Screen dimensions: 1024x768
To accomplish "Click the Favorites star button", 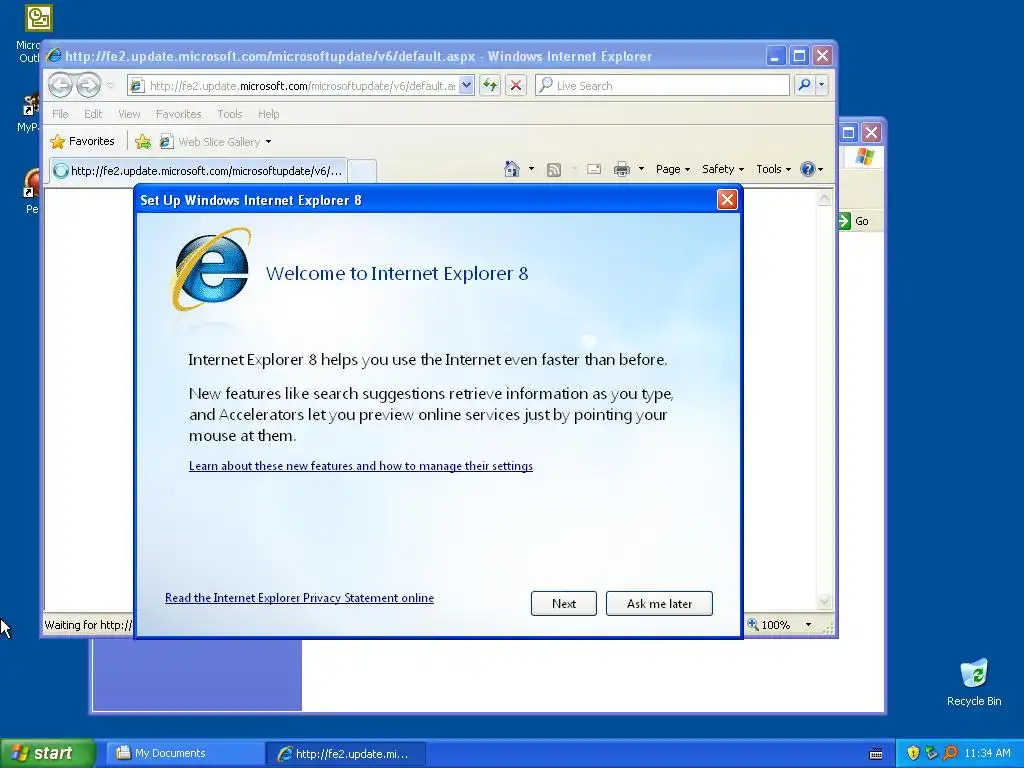I will (82, 141).
